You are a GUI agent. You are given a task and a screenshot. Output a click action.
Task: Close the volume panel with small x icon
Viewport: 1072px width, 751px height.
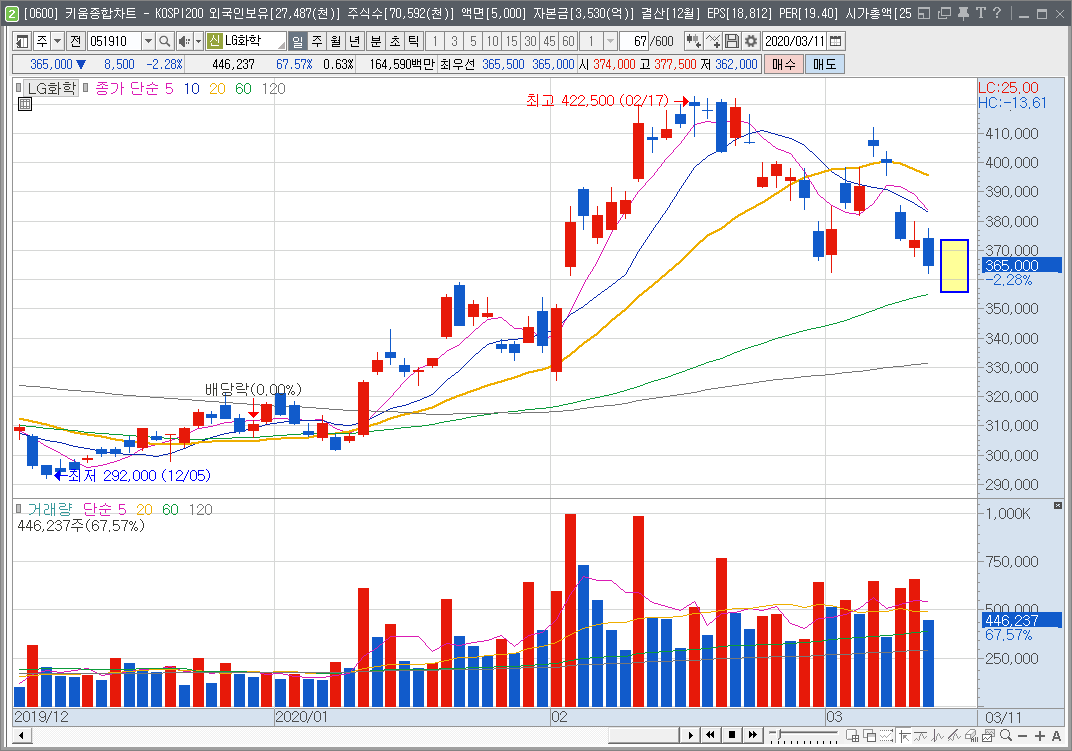[1058, 505]
